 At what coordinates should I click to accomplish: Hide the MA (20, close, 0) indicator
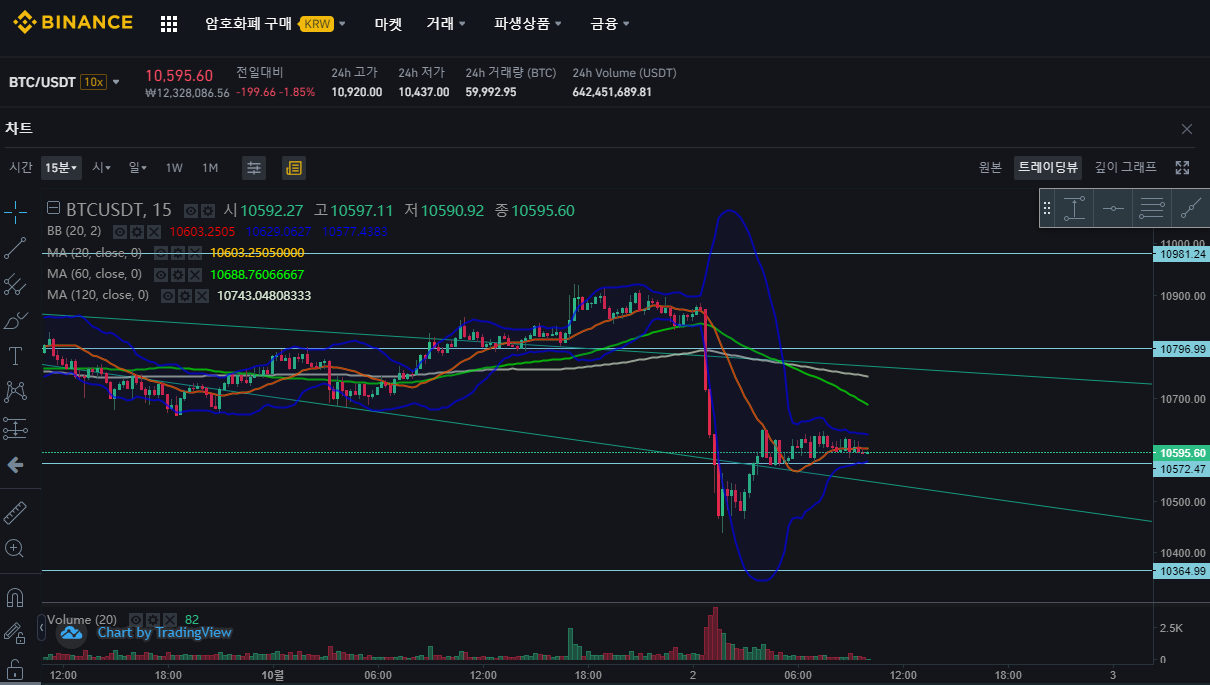pyautogui.click(x=161, y=253)
